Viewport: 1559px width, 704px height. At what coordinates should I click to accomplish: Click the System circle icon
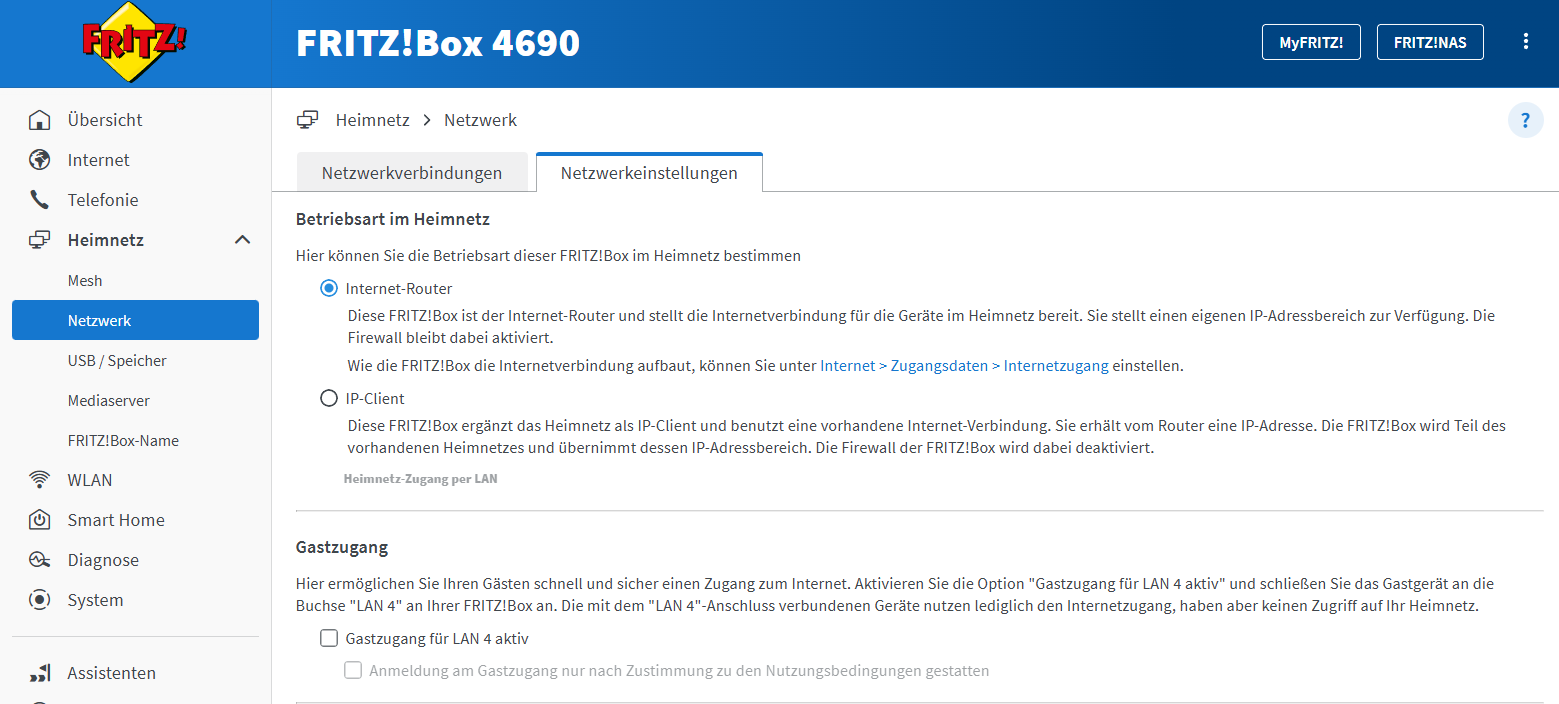(x=40, y=600)
